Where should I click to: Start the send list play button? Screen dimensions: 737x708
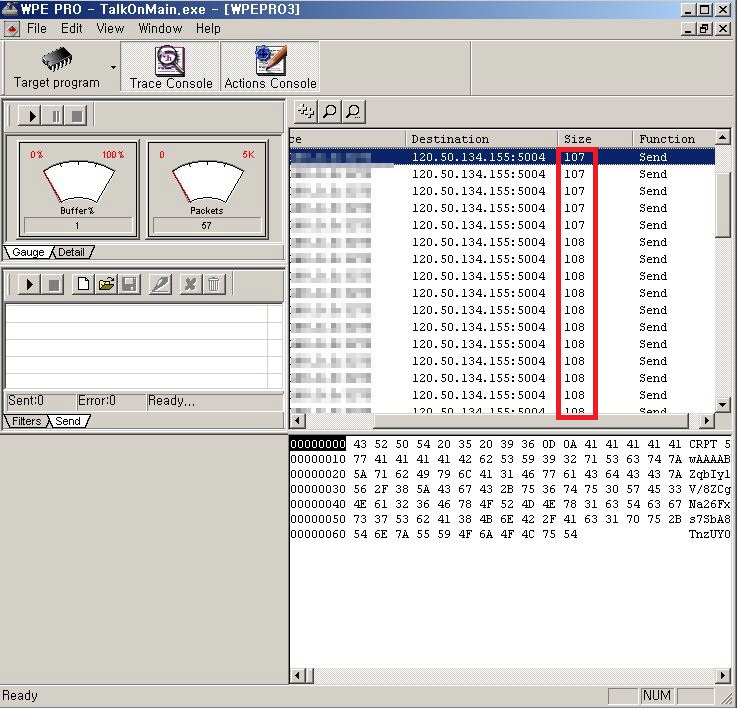pyautogui.click(x=30, y=284)
